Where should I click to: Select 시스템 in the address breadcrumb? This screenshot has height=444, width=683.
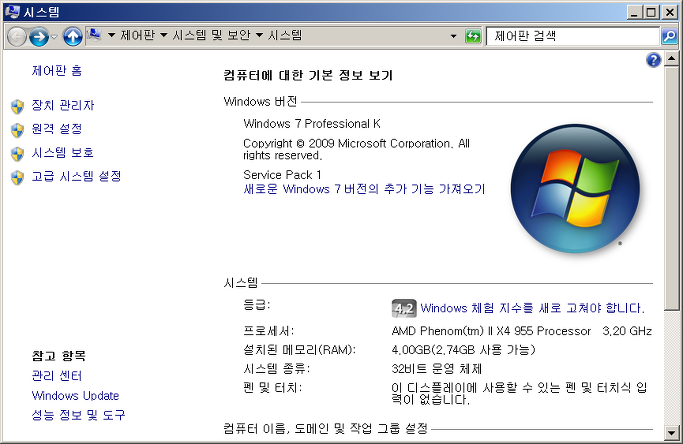click(x=285, y=35)
